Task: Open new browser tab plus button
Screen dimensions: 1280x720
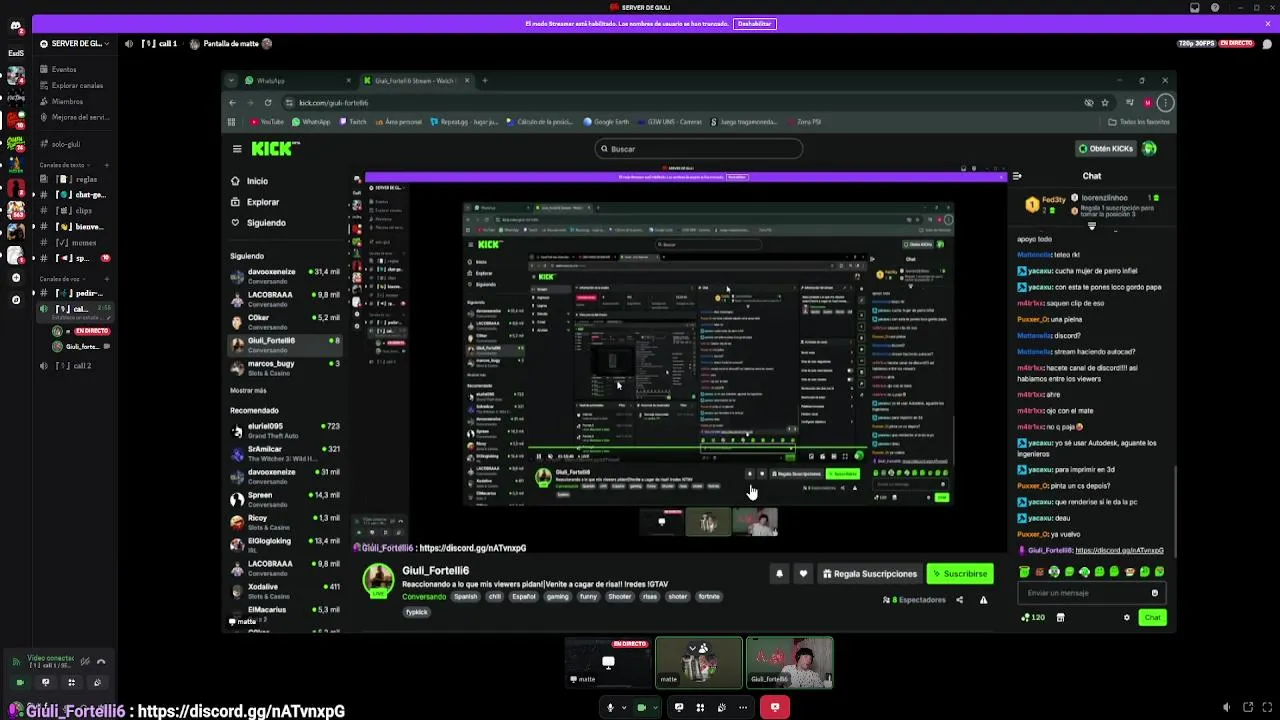Action: pos(485,81)
